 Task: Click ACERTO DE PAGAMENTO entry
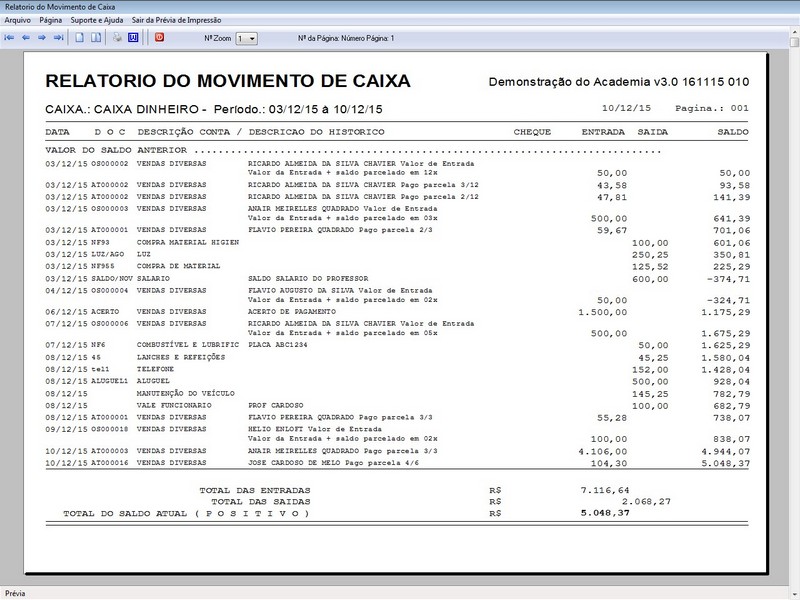292,311
